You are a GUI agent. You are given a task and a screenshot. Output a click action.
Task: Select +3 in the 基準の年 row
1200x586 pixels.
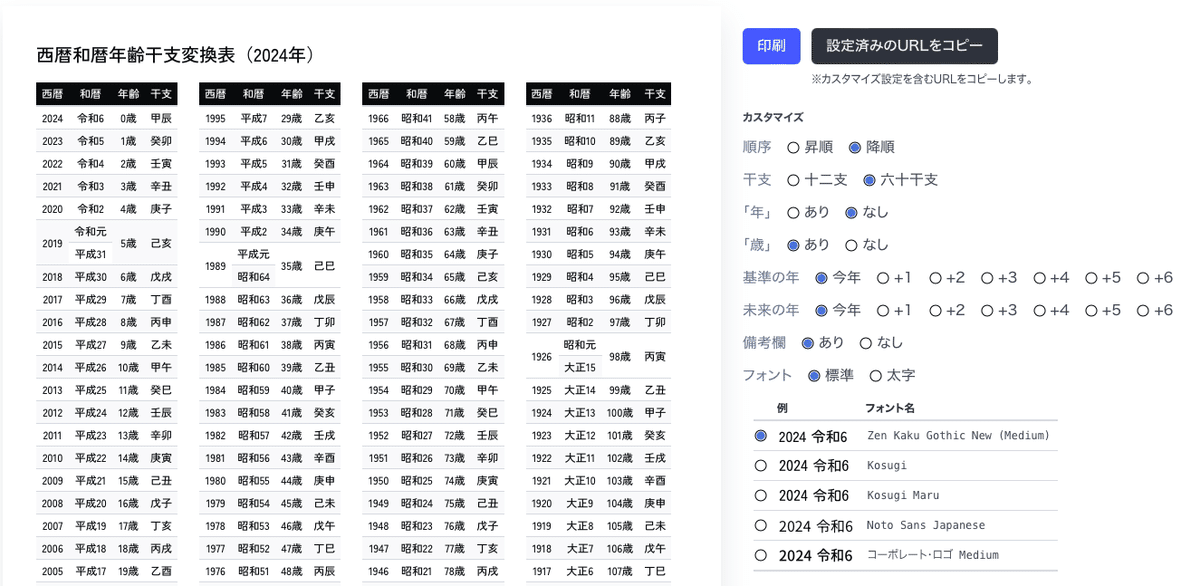pyautogui.click(x=987, y=278)
